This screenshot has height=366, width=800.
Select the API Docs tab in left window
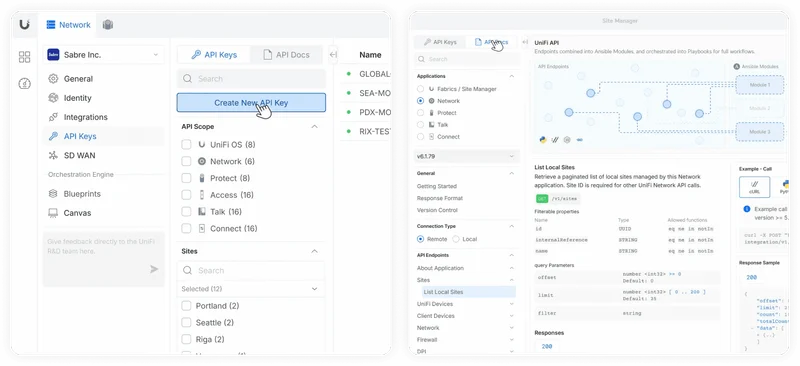click(287, 55)
